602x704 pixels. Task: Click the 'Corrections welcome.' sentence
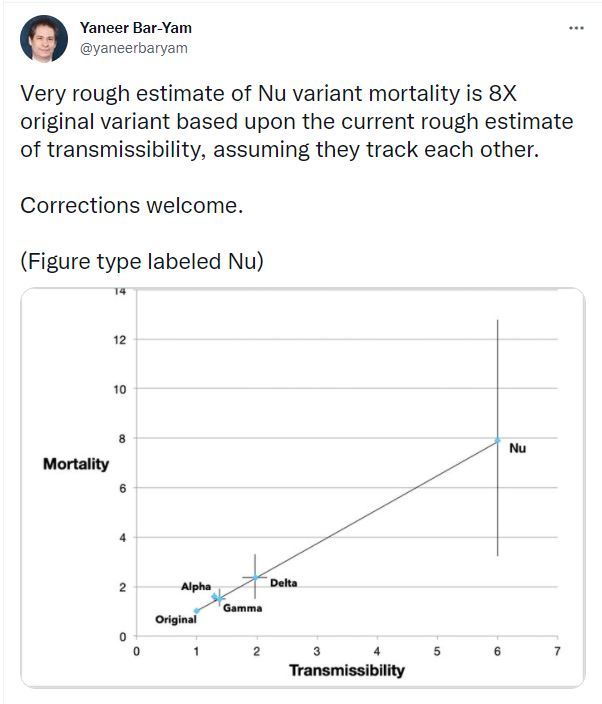(132, 205)
